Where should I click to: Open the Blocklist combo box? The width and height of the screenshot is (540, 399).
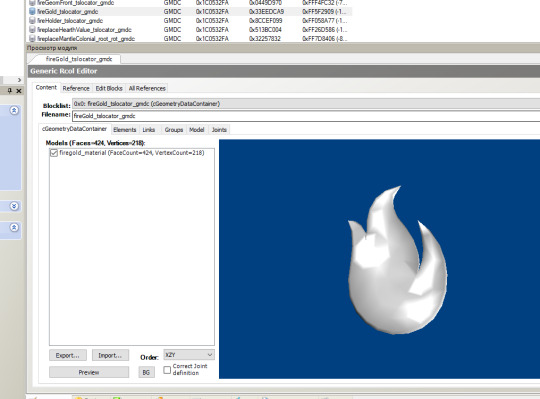click(306, 104)
